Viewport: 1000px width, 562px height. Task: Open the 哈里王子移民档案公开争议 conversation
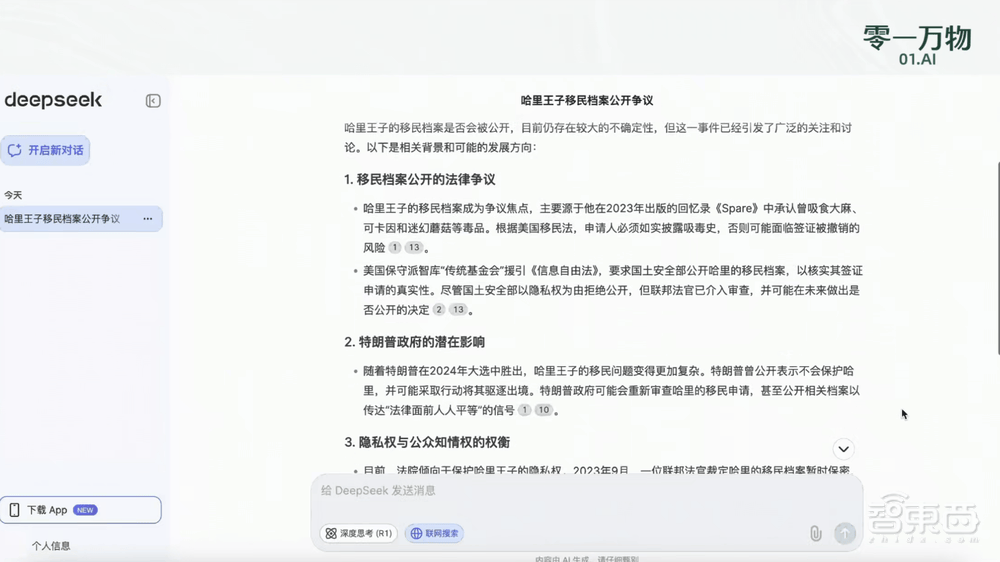(x=81, y=219)
